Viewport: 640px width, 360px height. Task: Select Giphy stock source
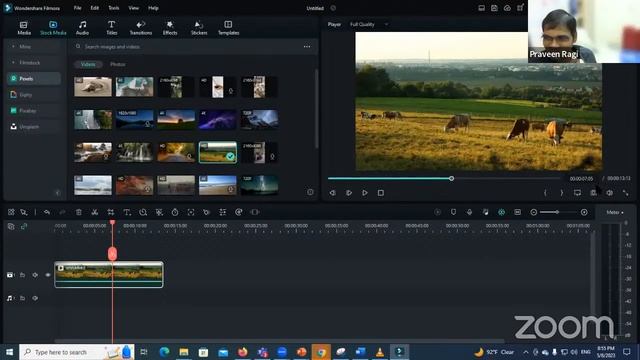pos(33,95)
